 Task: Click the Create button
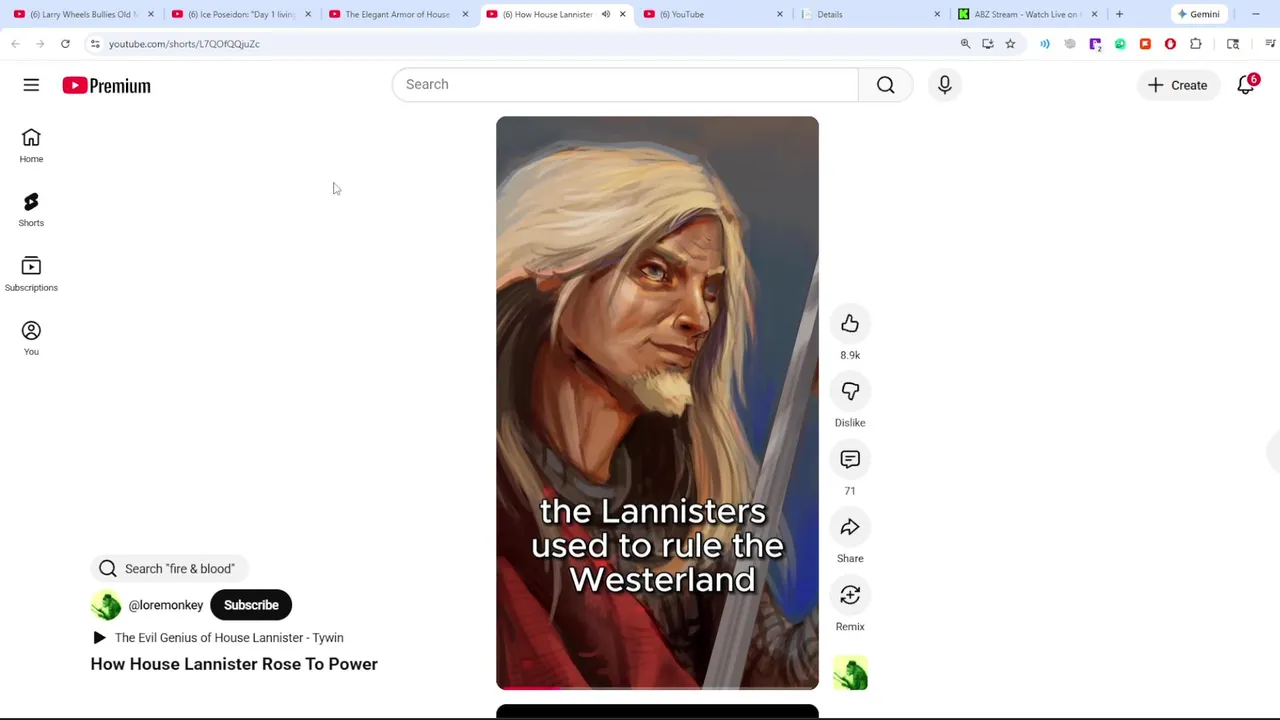pos(1178,85)
